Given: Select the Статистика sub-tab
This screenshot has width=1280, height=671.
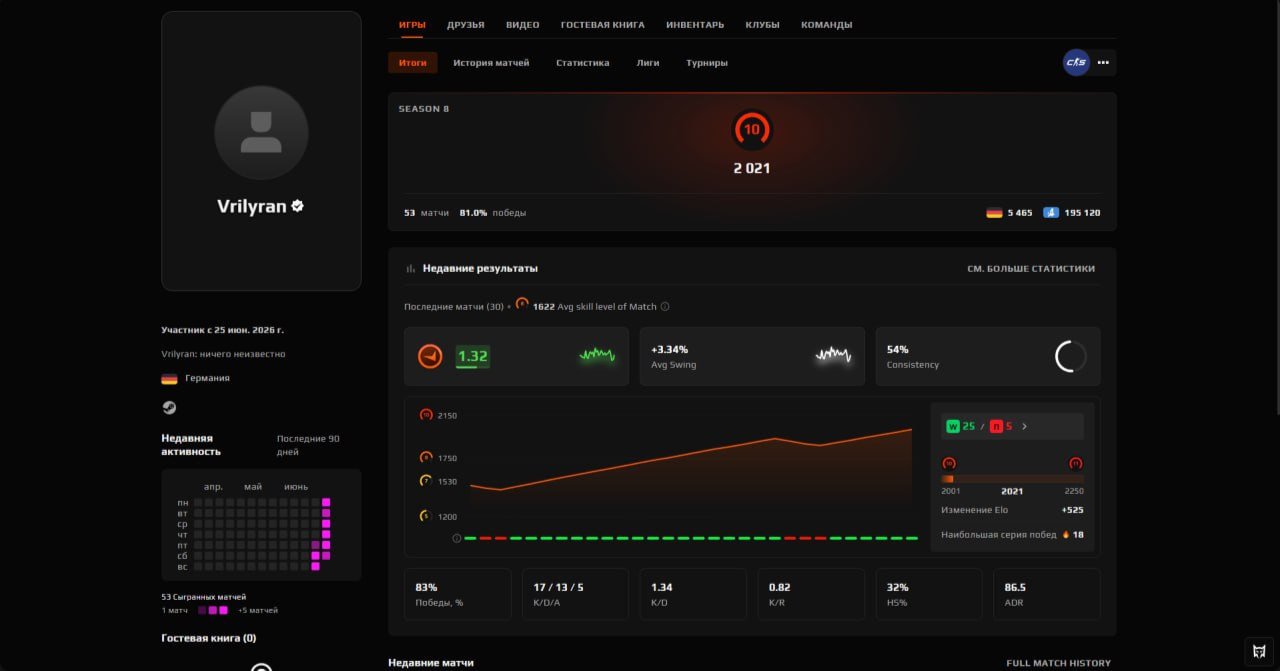Looking at the screenshot, I should point(582,63).
